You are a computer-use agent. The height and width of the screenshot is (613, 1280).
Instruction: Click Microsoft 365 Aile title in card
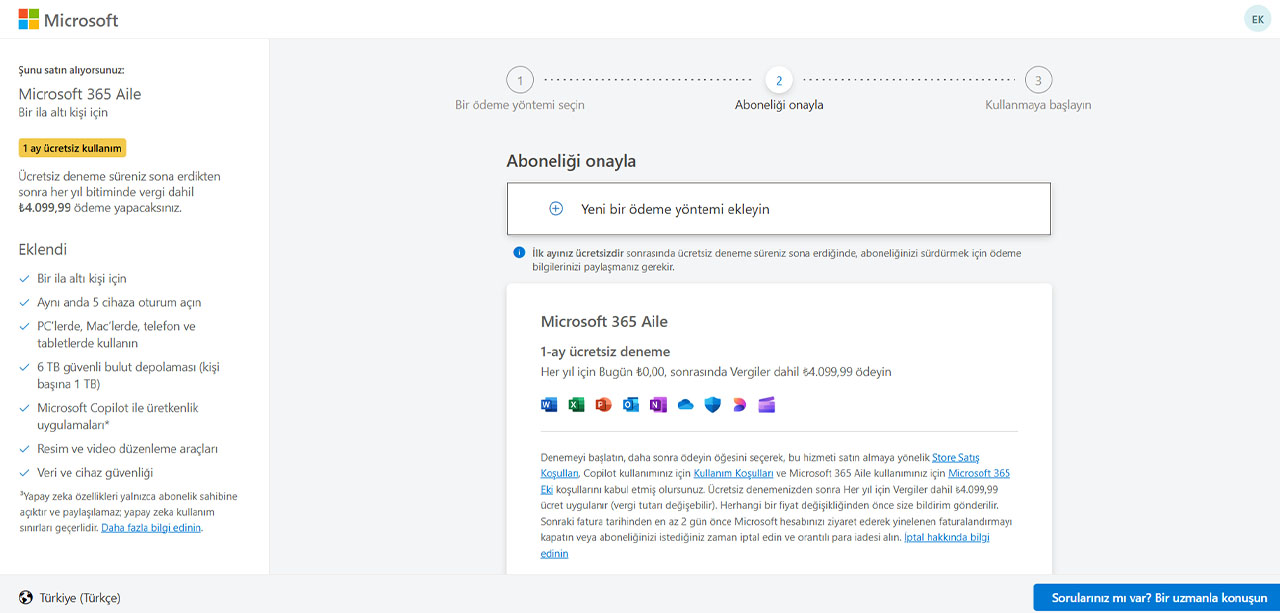pos(604,322)
